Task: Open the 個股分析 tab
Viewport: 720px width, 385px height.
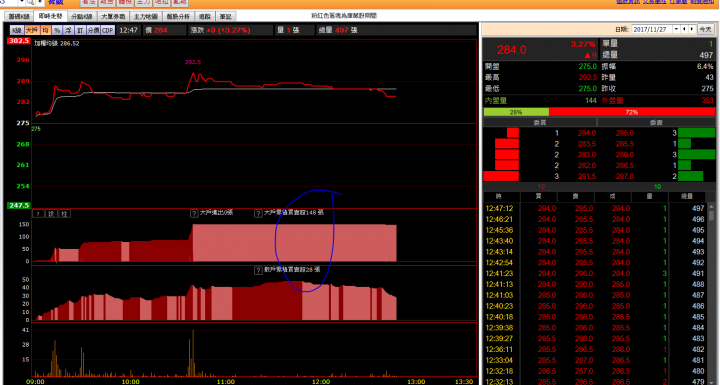Action: 178,17
